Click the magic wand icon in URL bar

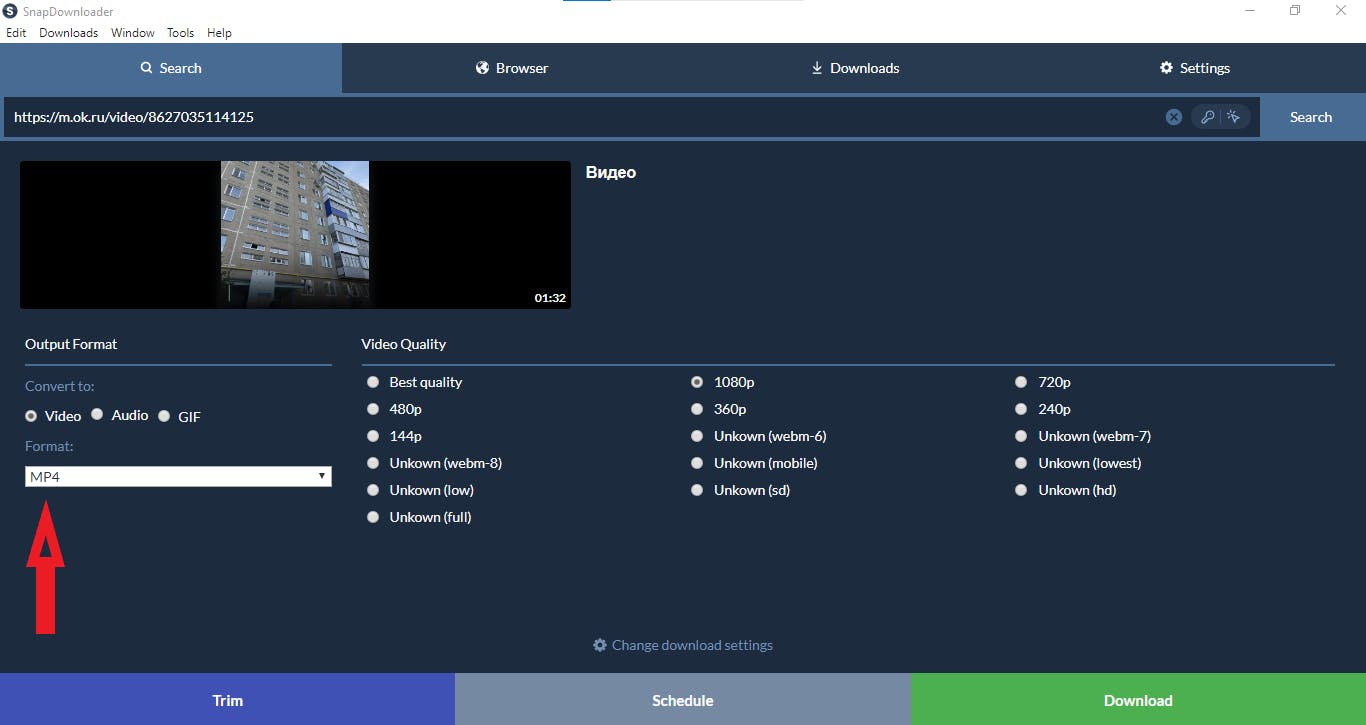[1234, 117]
